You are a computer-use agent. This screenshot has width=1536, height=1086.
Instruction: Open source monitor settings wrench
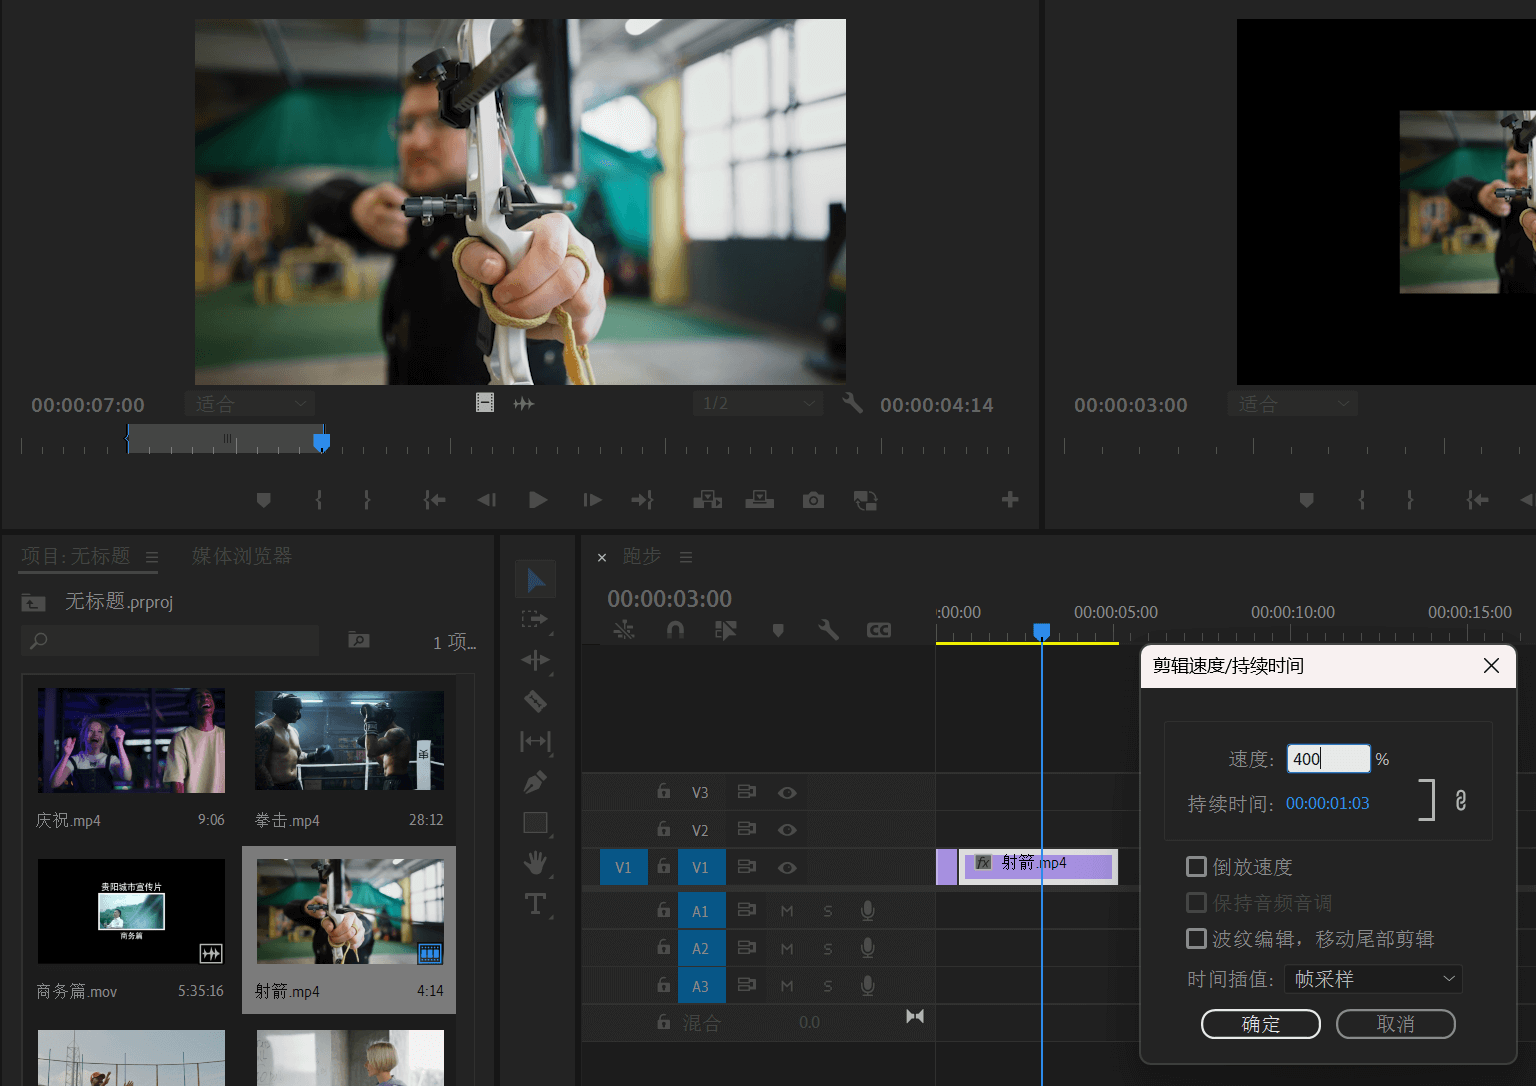point(852,403)
